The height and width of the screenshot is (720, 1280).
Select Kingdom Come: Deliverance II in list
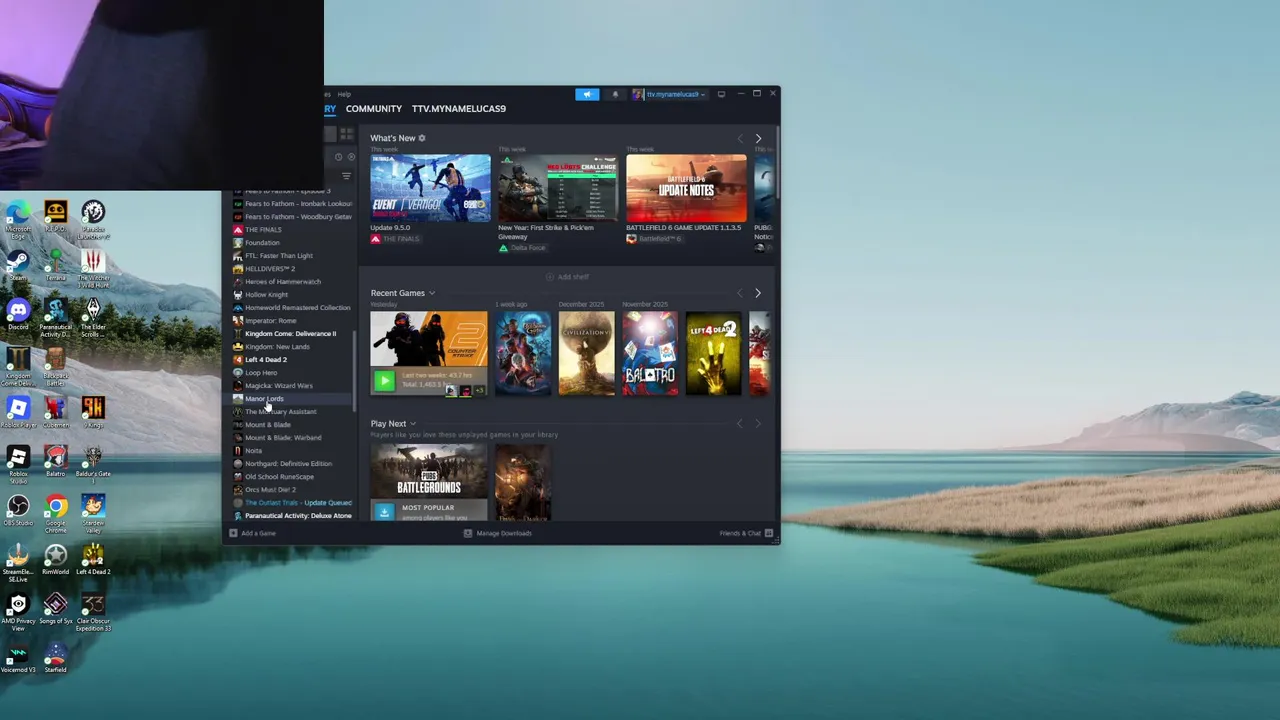(x=294, y=334)
